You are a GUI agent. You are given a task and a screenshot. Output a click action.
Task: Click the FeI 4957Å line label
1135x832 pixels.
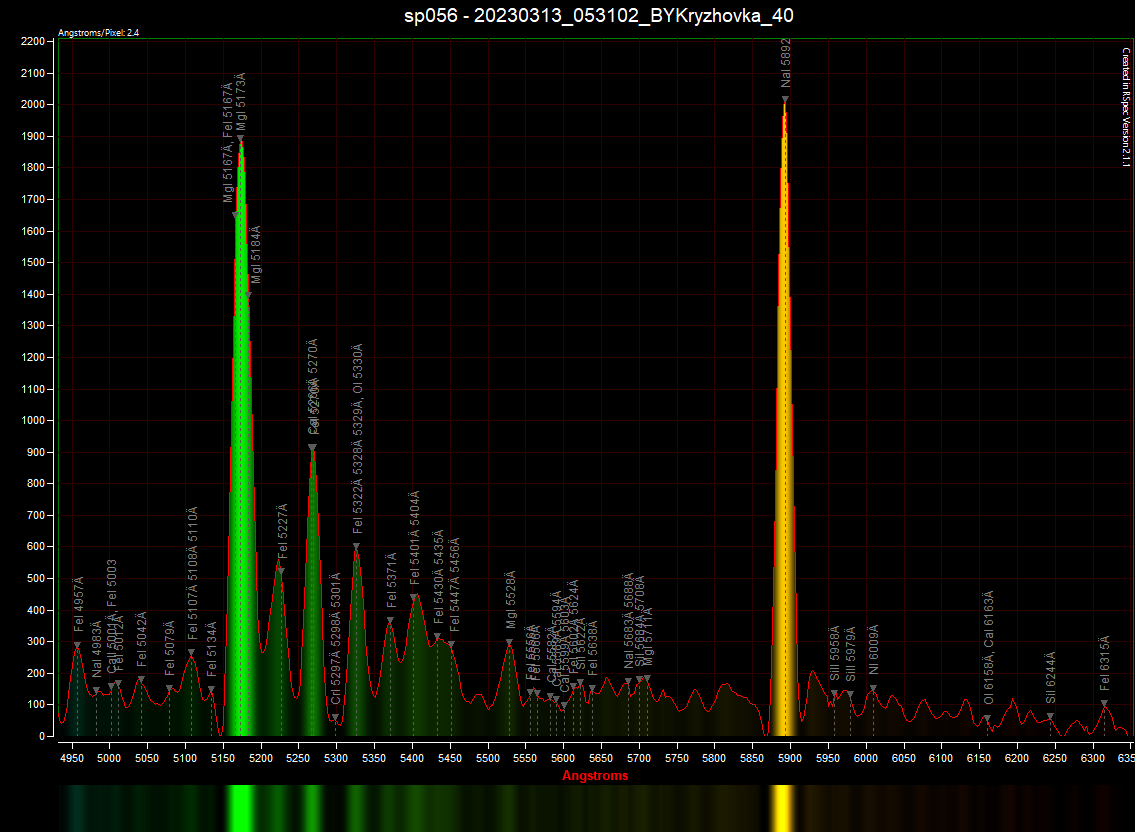click(x=78, y=605)
